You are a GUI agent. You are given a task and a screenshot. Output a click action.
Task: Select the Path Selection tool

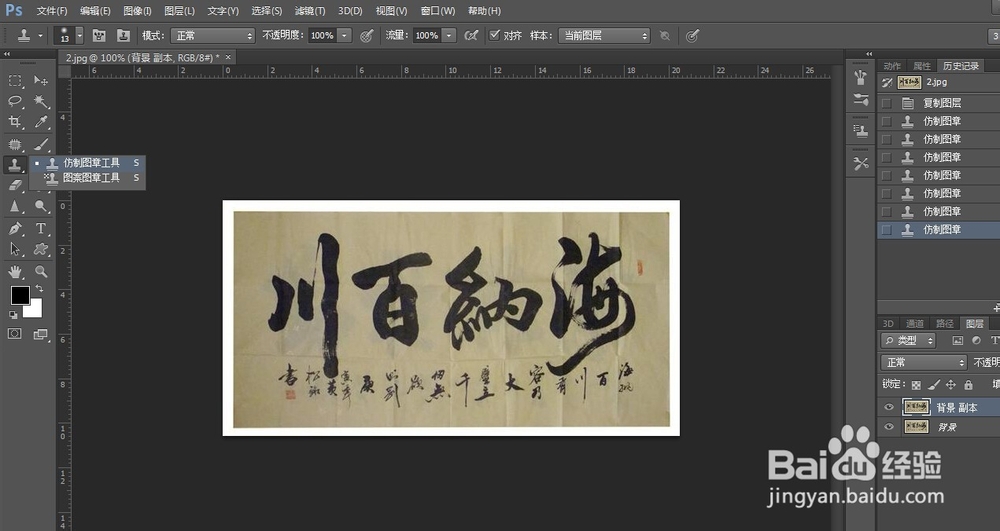click(x=15, y=249)
